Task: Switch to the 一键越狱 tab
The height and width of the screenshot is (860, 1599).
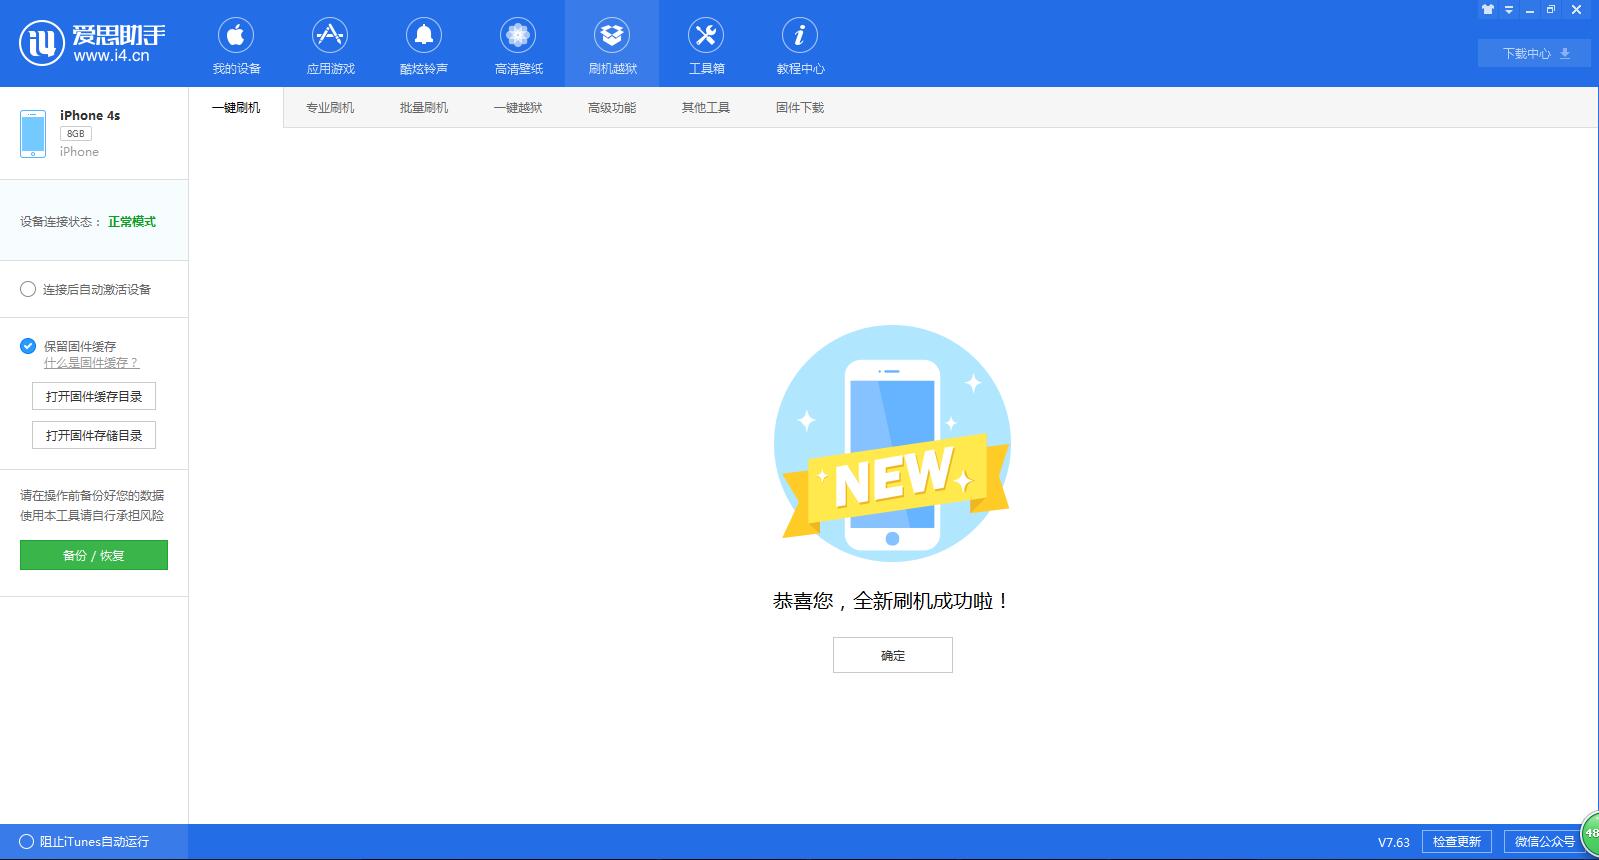Action: (518, 107)
